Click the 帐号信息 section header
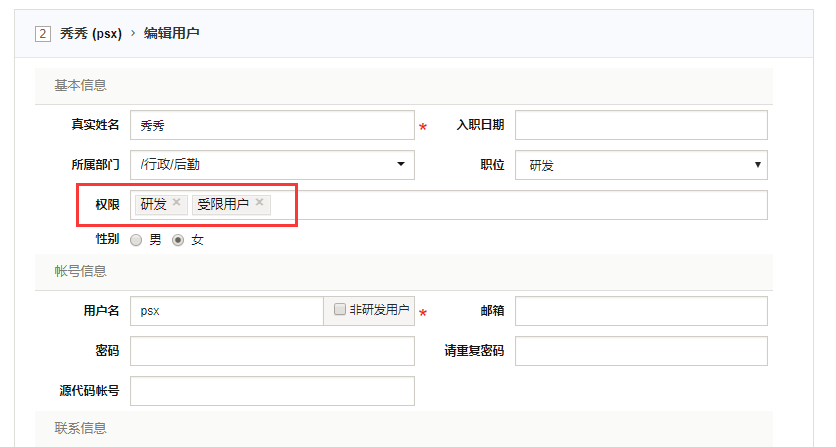 (x=81, y=271)
